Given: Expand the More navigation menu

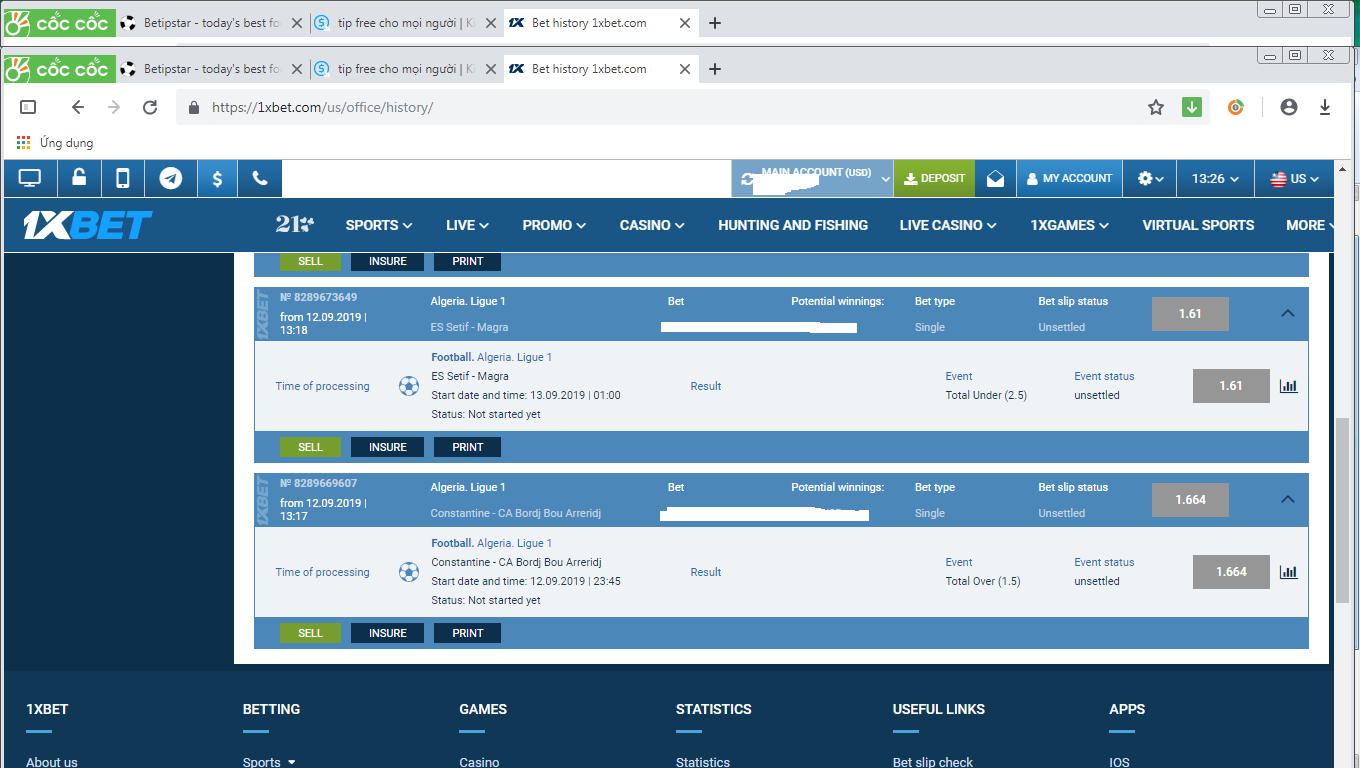Looking at the screenshot, I should tap(1310, 225).
